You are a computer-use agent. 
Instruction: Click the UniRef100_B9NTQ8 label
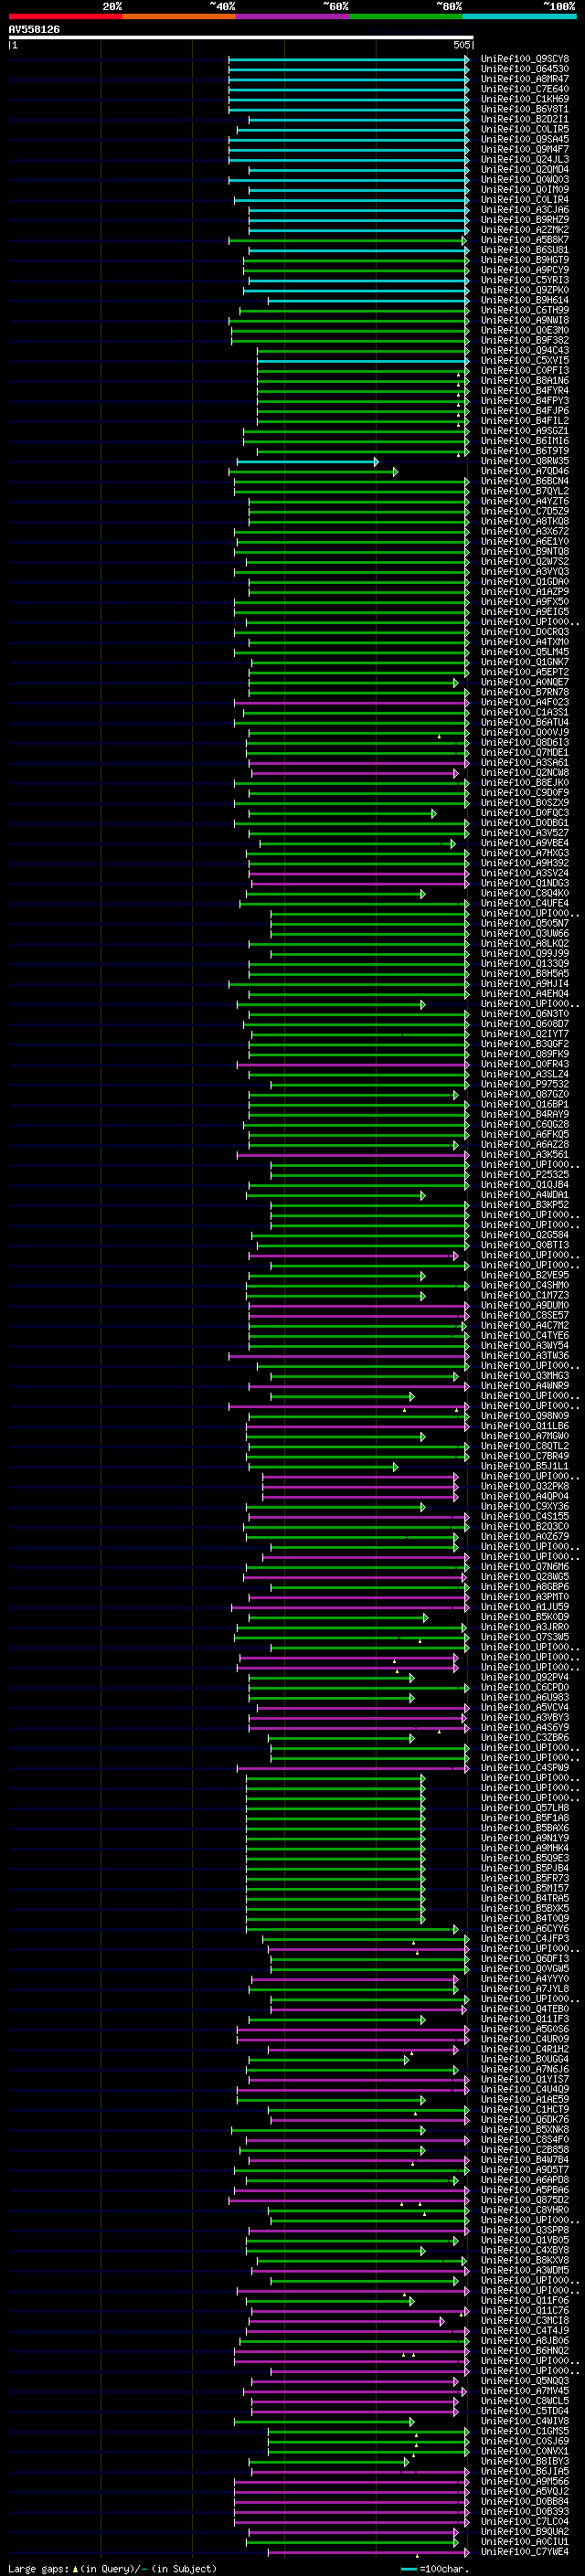(x=524, y=552)
